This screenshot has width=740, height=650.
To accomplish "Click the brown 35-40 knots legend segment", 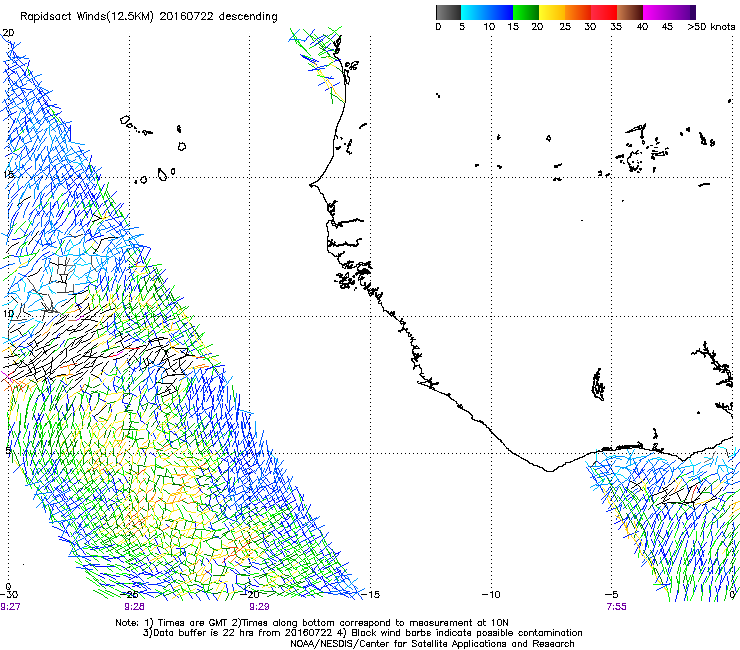I will pos(630,12).
